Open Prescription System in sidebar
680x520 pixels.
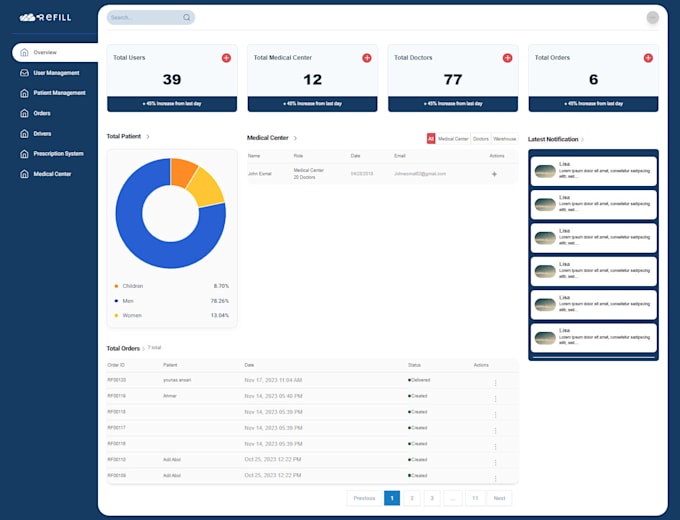pyautogui.click(x=59, y=154)
